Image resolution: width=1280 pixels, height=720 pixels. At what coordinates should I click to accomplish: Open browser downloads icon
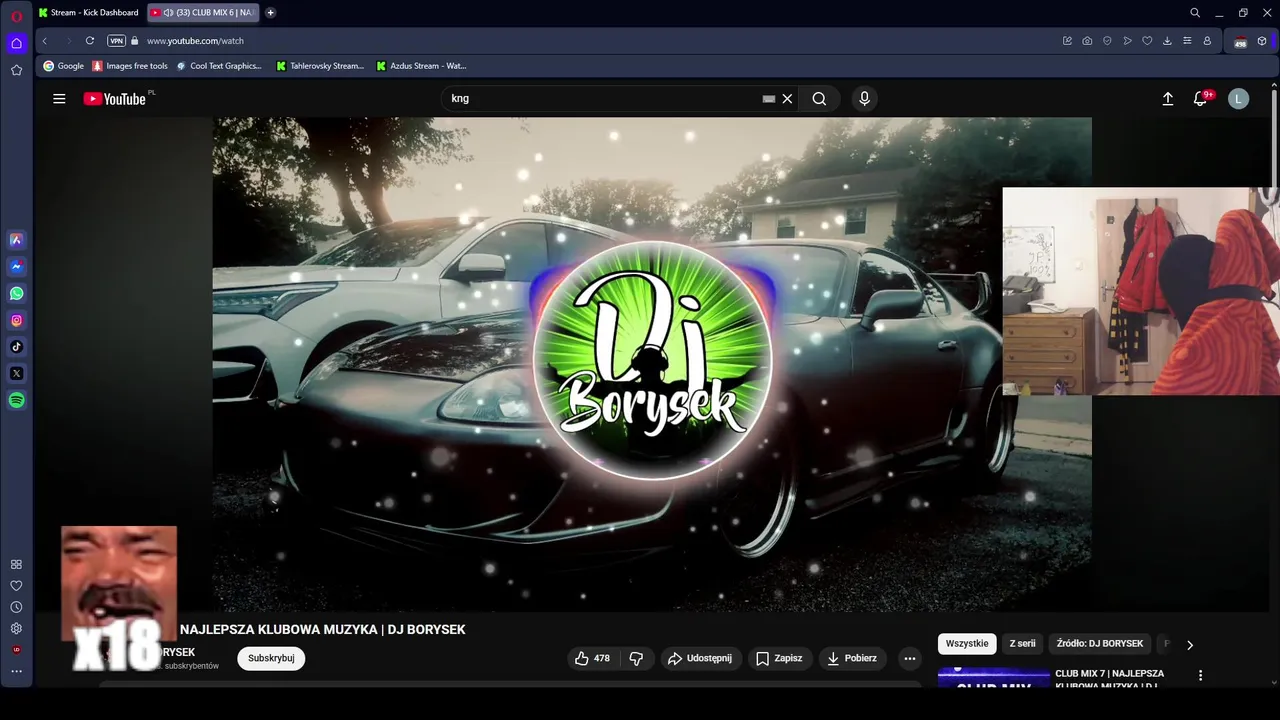click(x=1167, y=41)
